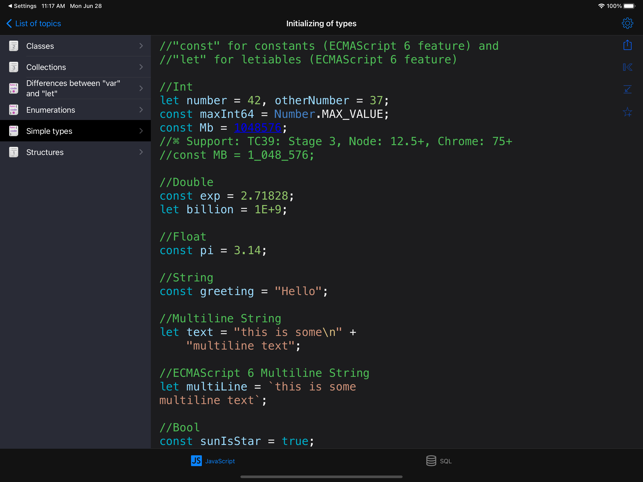Expand chevron for Differences between var and let

click(x=141, y=89)
